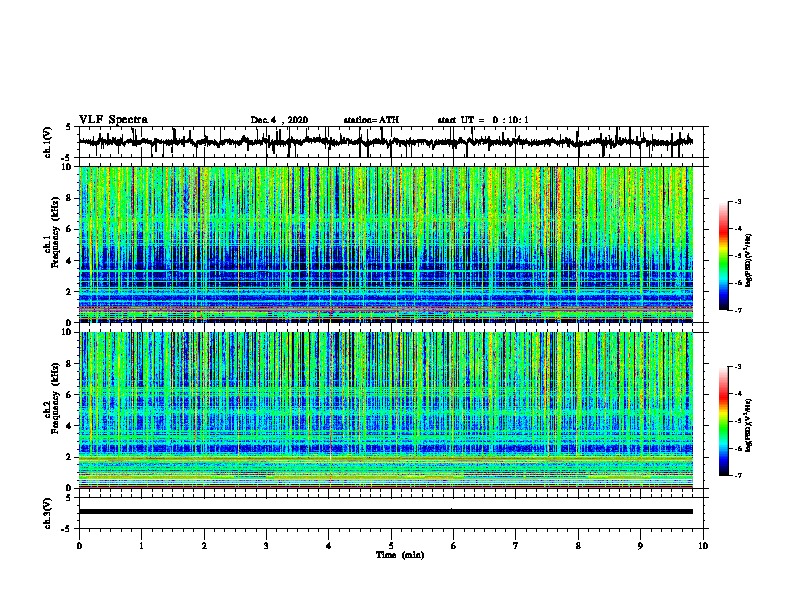Click the ch.1 colorbar log(PSD) unit label
Screen dimensions: 792x612
[x=749, y=260]
